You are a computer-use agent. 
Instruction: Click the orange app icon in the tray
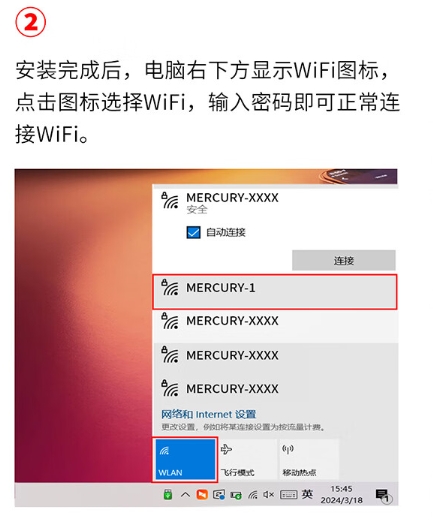point(202,495)
